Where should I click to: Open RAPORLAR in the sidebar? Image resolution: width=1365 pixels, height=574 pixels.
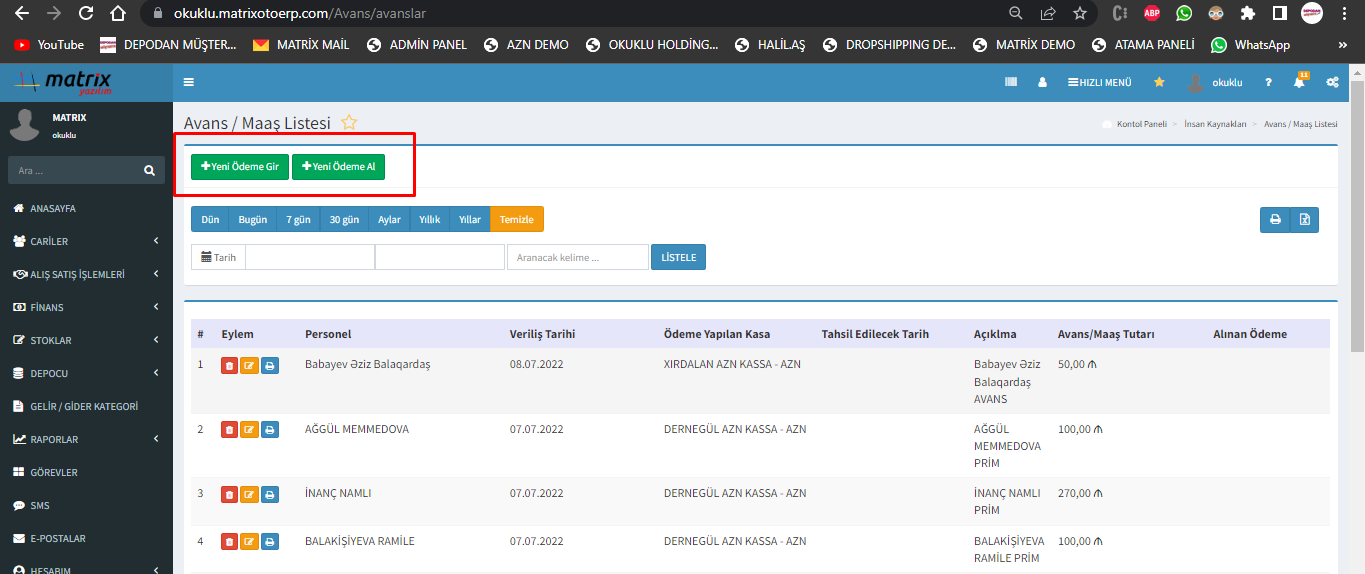coord(86,439)
